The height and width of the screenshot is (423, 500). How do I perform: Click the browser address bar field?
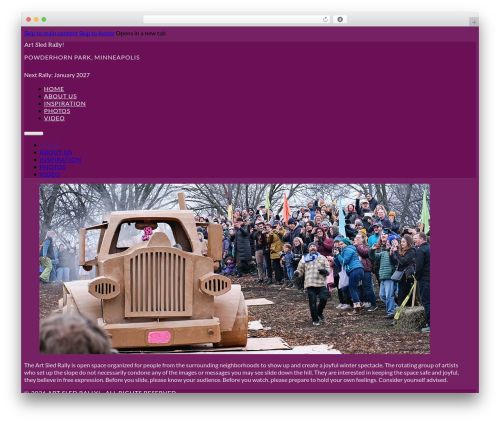[237, 20]
